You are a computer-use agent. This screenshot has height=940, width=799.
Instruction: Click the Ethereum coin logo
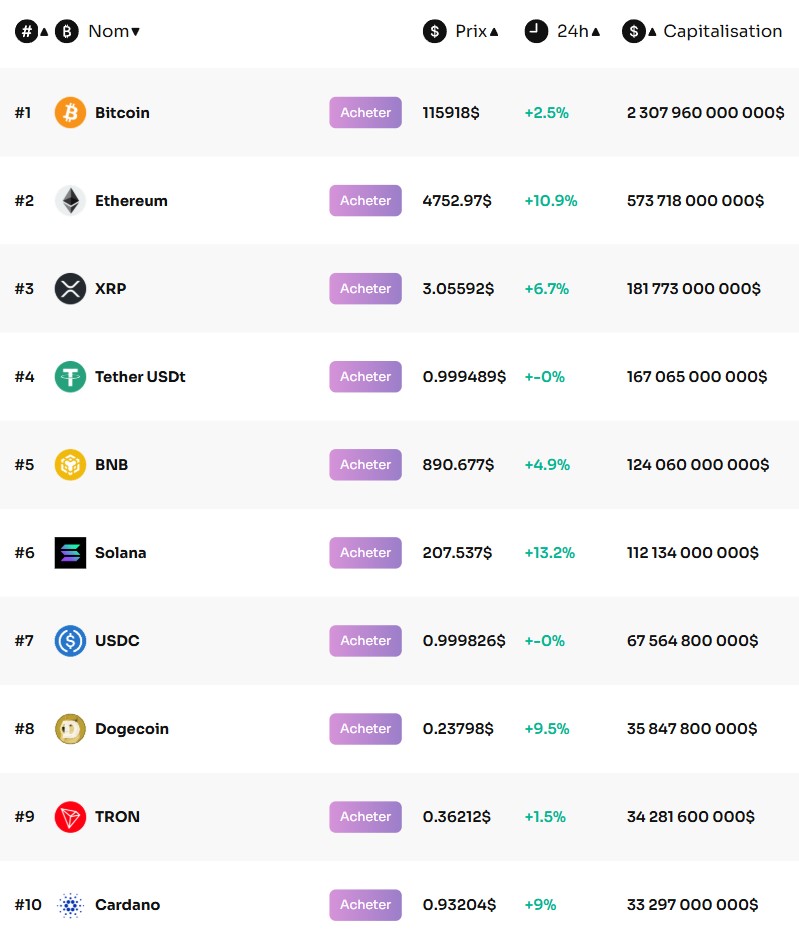[x=69, y=201]
